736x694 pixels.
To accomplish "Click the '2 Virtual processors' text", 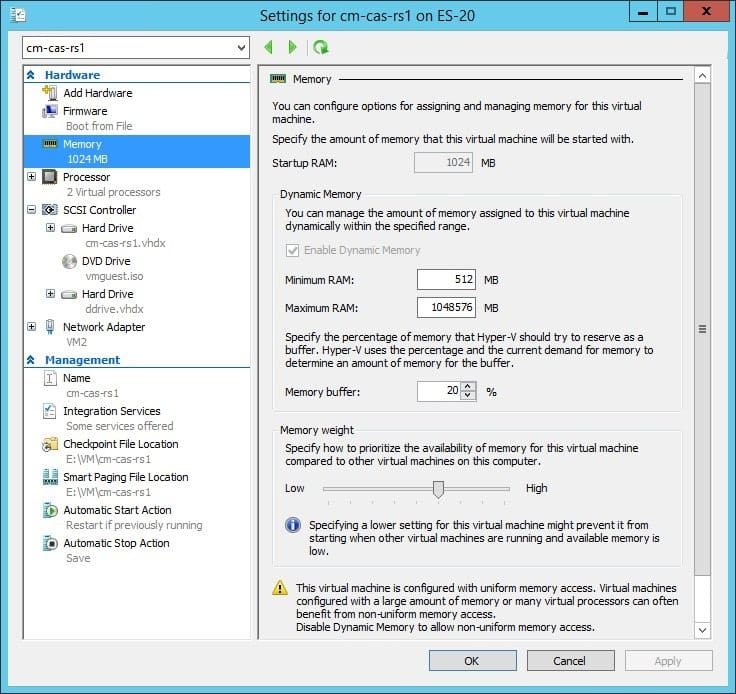I will coord(113,192).
